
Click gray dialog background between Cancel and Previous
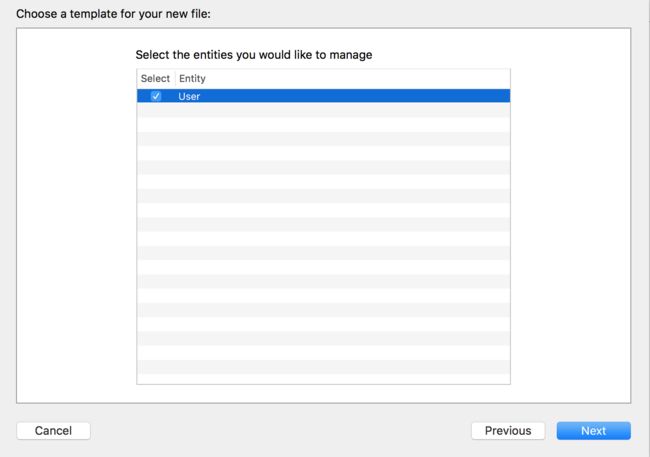coord(280,430)
